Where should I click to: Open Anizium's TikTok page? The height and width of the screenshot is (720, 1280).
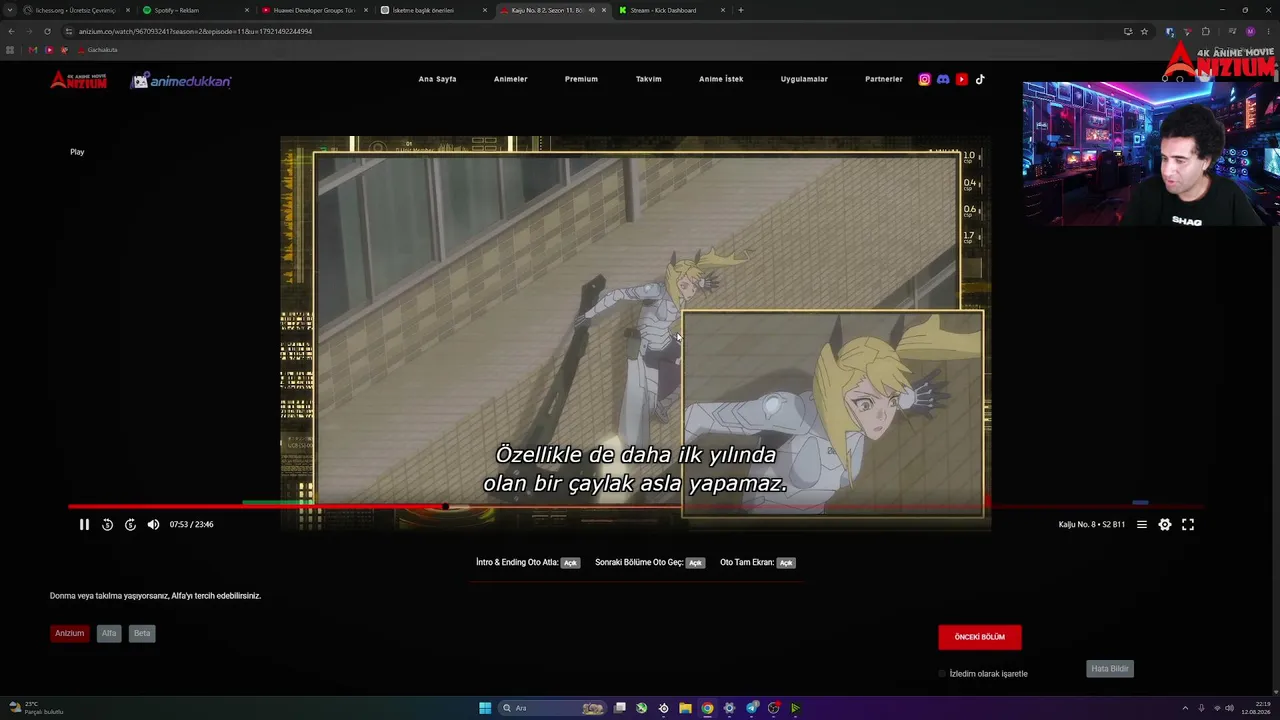click(x=980, y=79)
